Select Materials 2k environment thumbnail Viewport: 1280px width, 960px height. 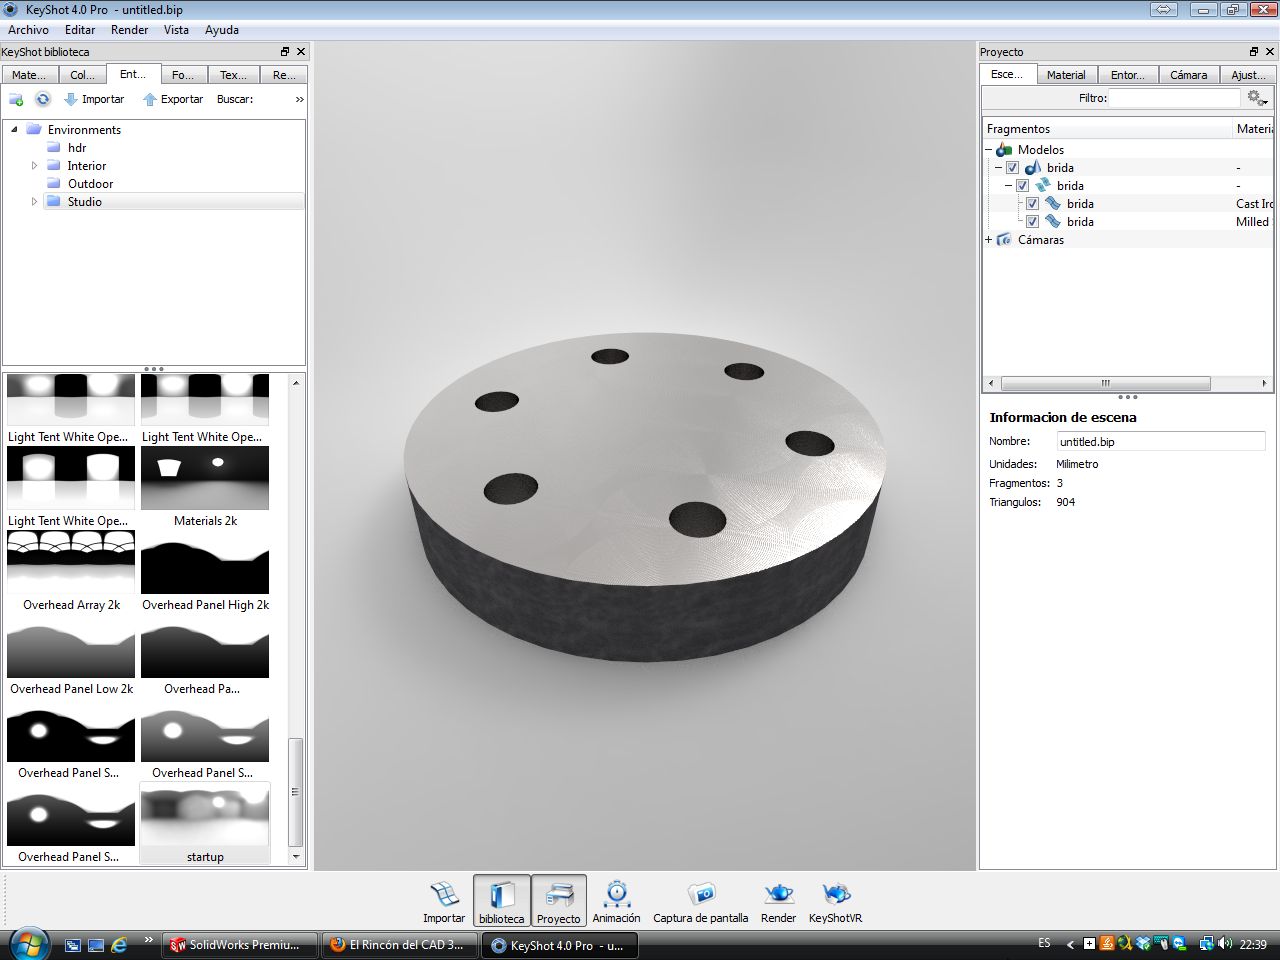205,488
